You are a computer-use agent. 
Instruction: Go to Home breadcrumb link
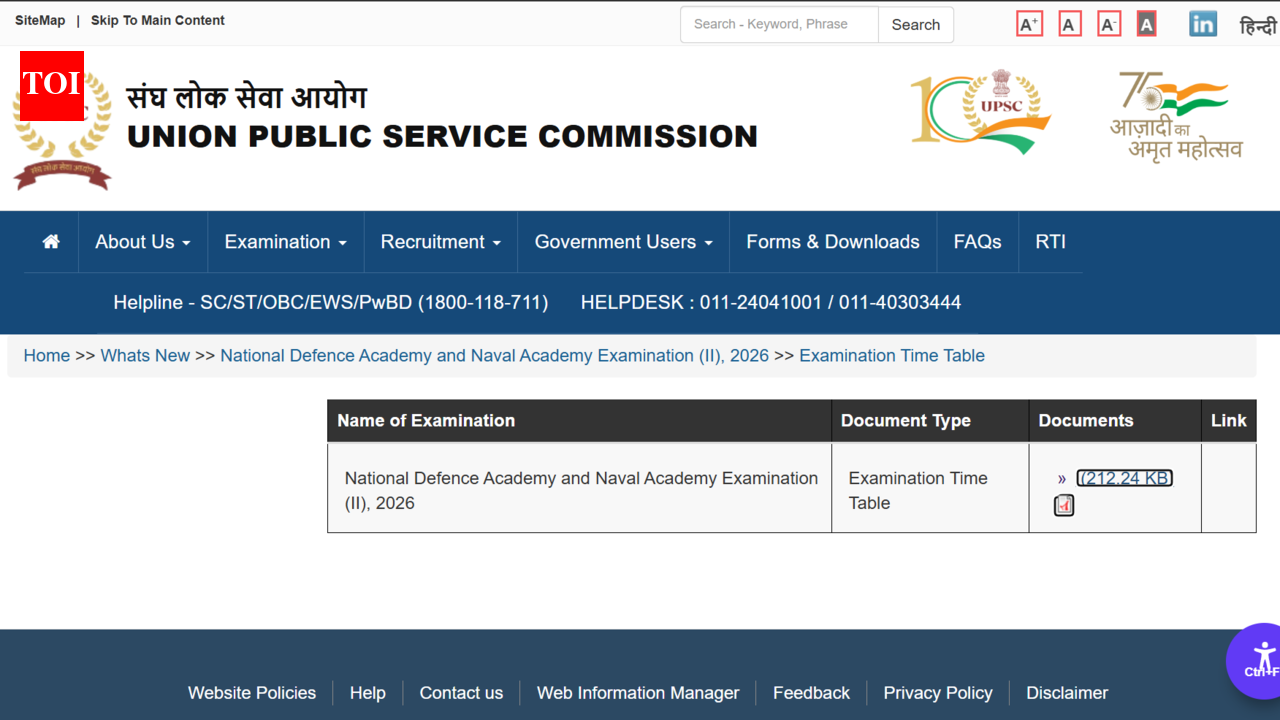point(47,355)
